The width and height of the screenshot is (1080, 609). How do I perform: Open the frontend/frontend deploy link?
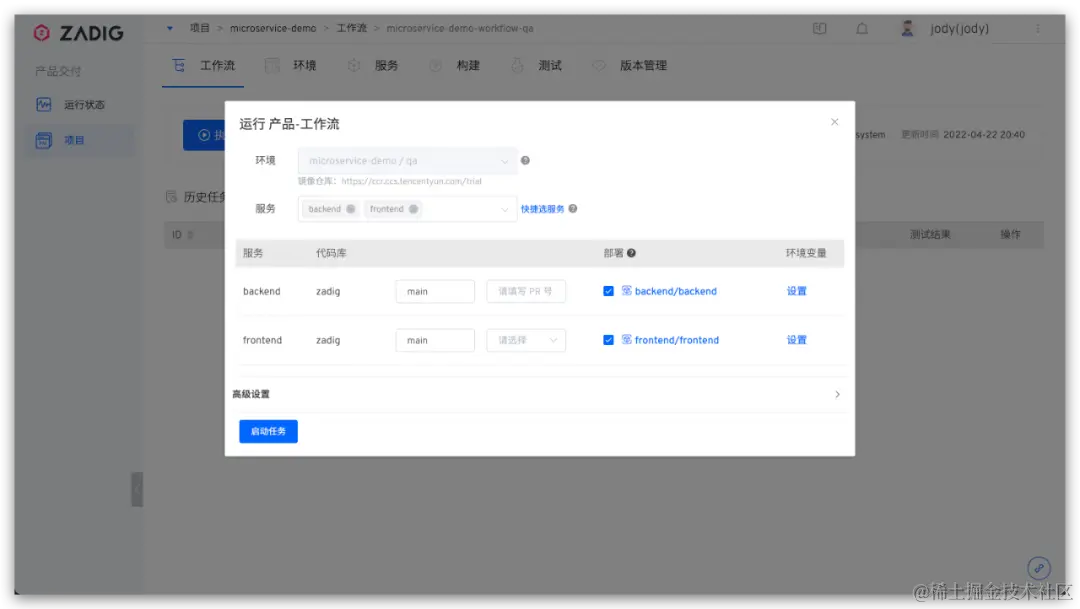tap(676, 340)
